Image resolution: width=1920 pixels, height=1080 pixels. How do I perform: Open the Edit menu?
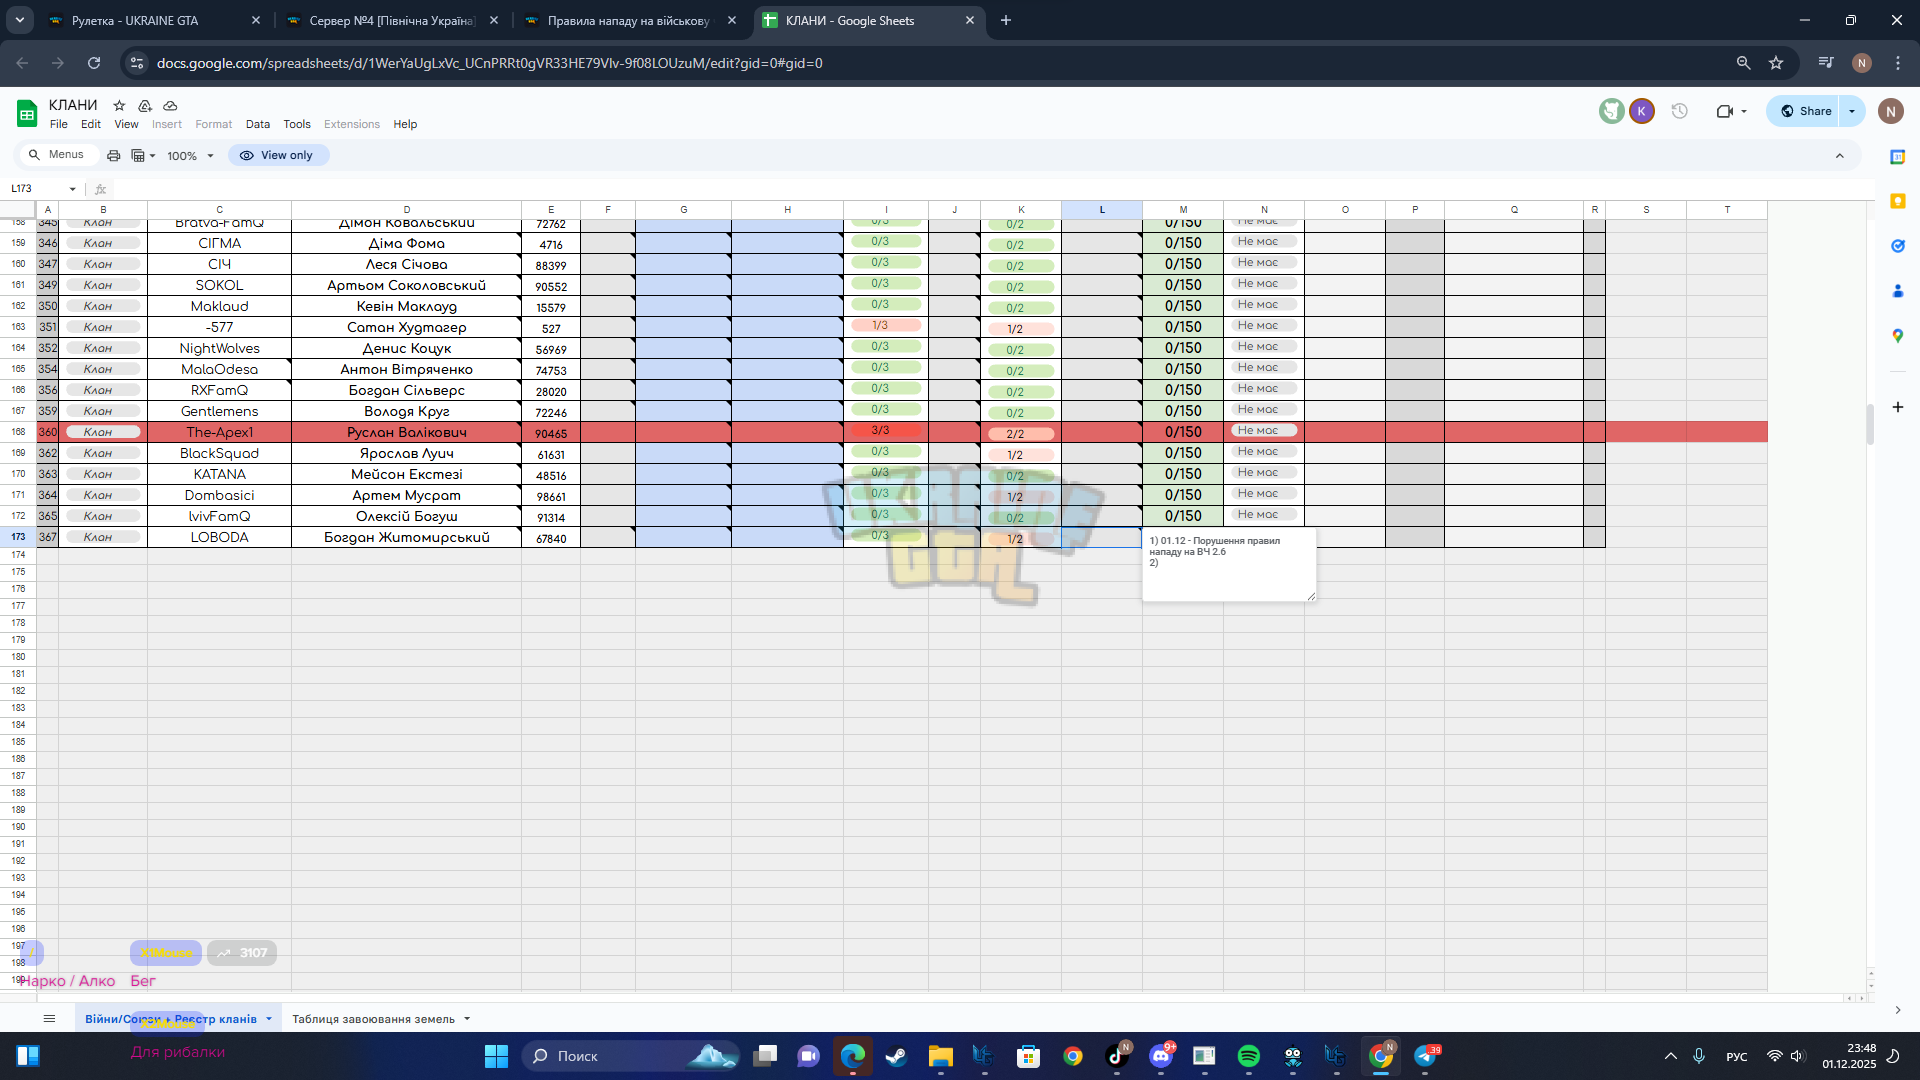click(x=91, y=124)
